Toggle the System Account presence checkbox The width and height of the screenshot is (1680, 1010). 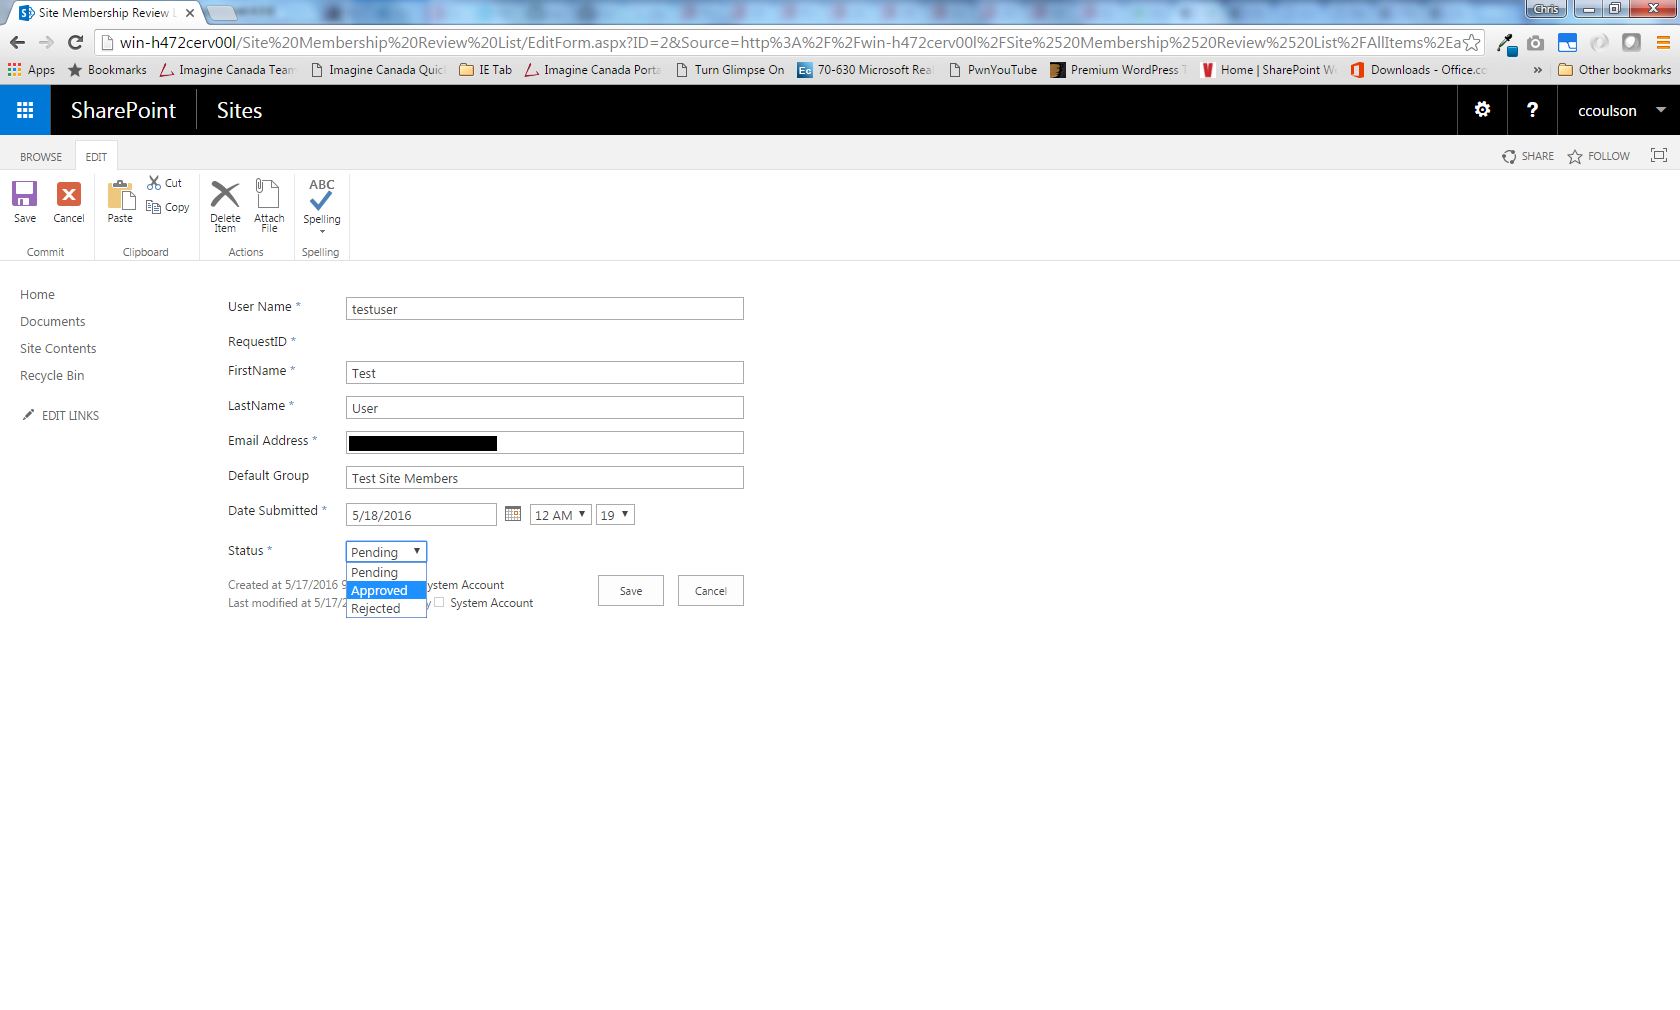click(439, 602)
